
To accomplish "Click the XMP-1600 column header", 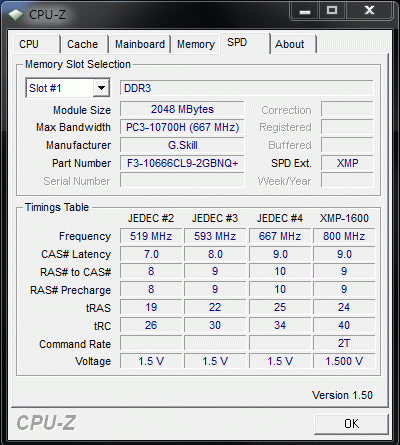I will click(344, 218).
